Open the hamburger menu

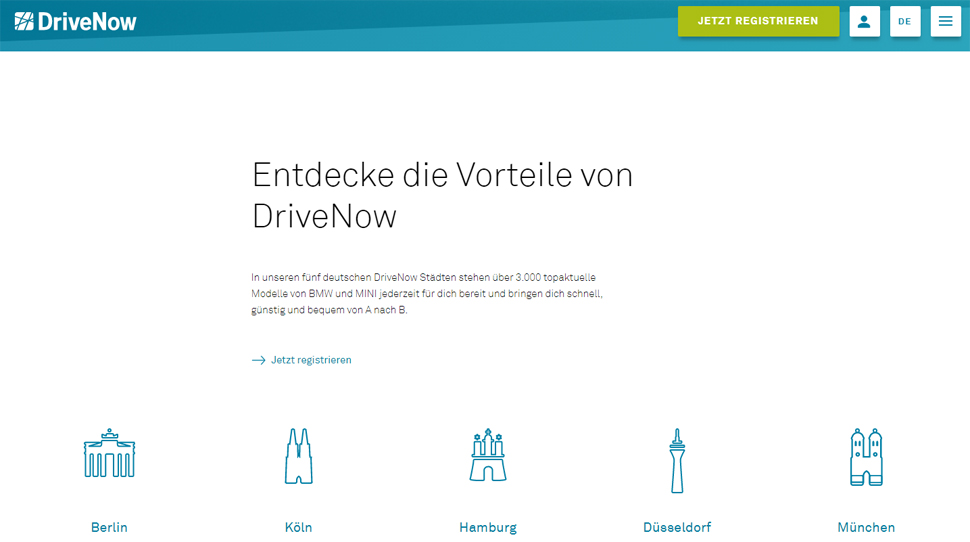pos(945,22)
